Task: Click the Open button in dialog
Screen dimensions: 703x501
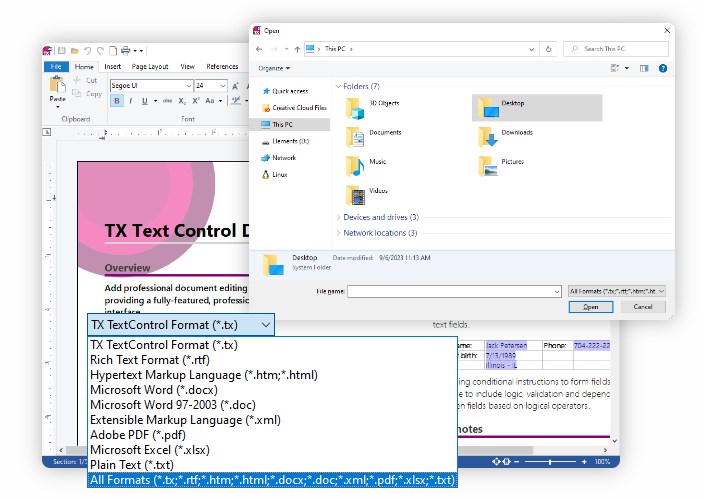Action: (x=590, y=307)
